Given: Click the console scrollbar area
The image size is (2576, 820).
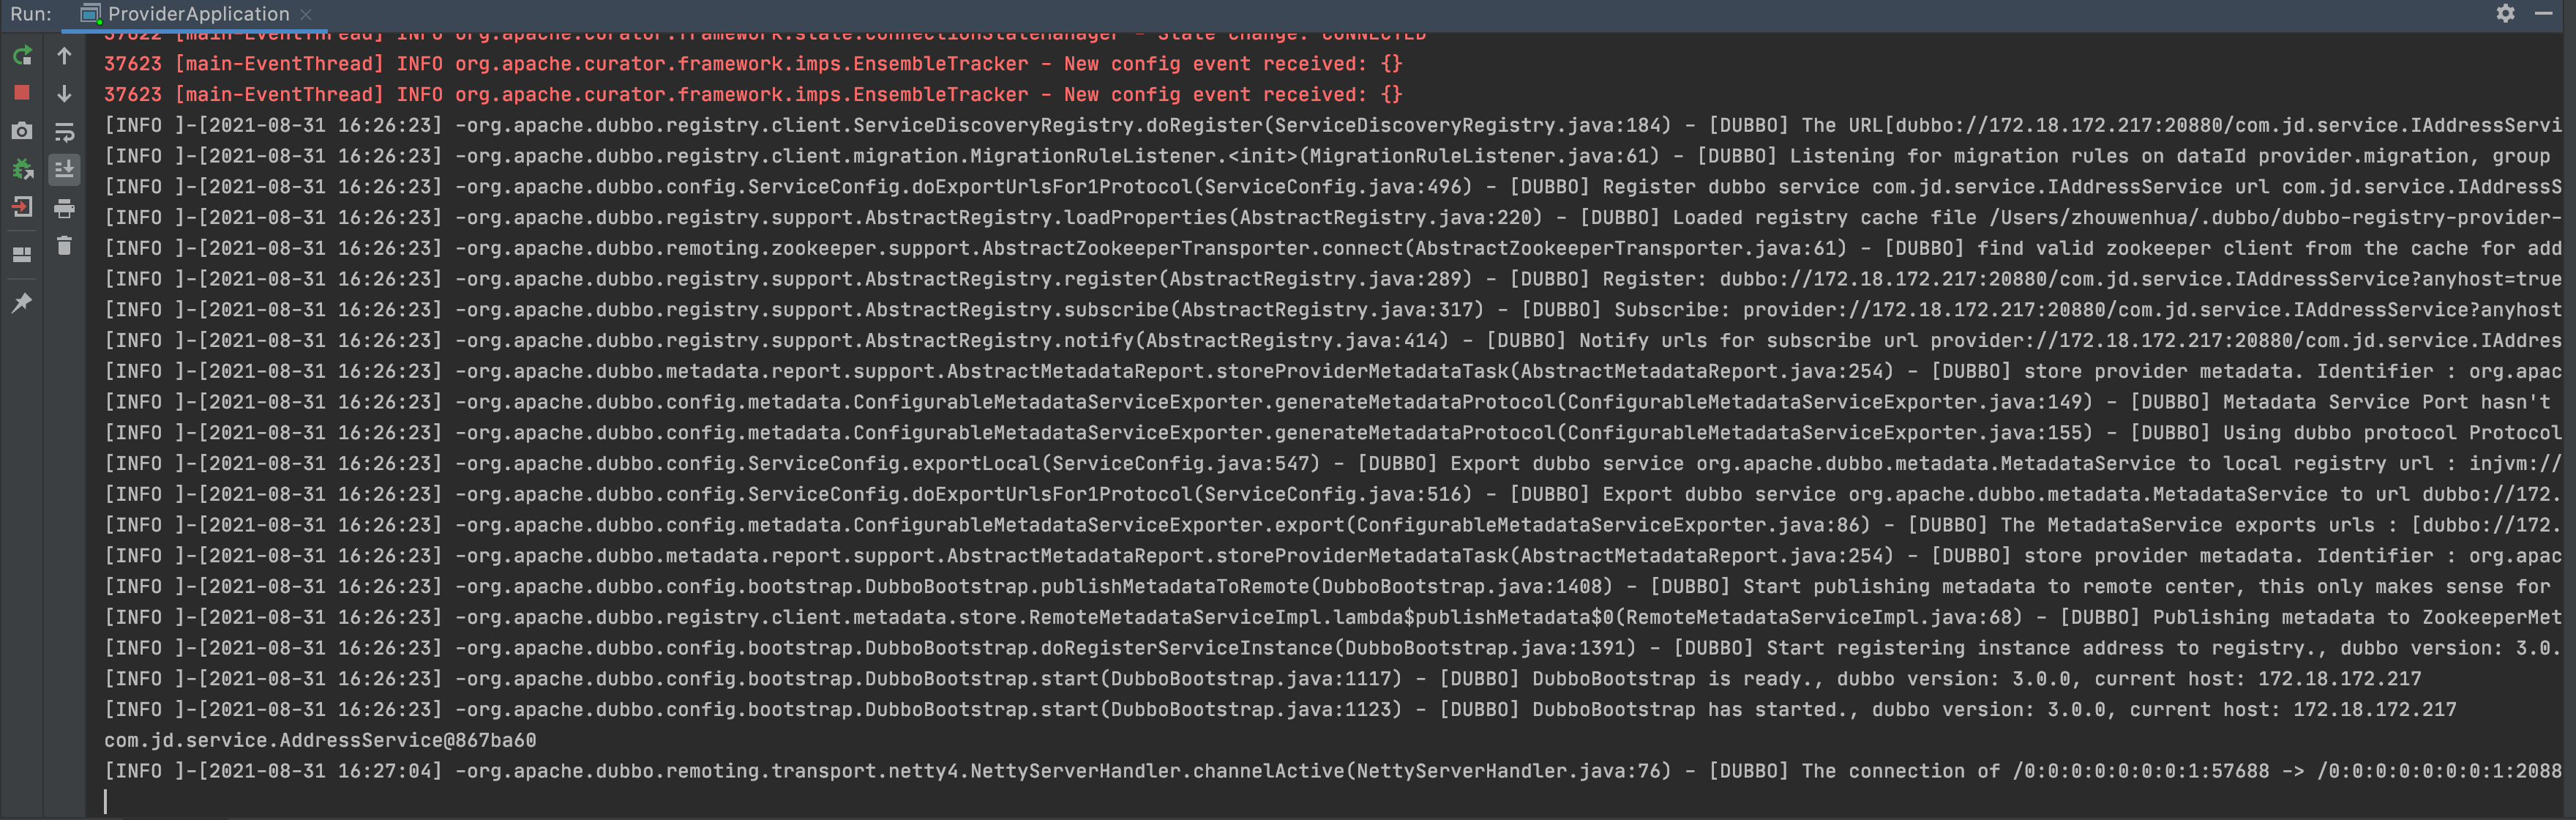Looking at the screenshot, I should (x=2570, y=400).
